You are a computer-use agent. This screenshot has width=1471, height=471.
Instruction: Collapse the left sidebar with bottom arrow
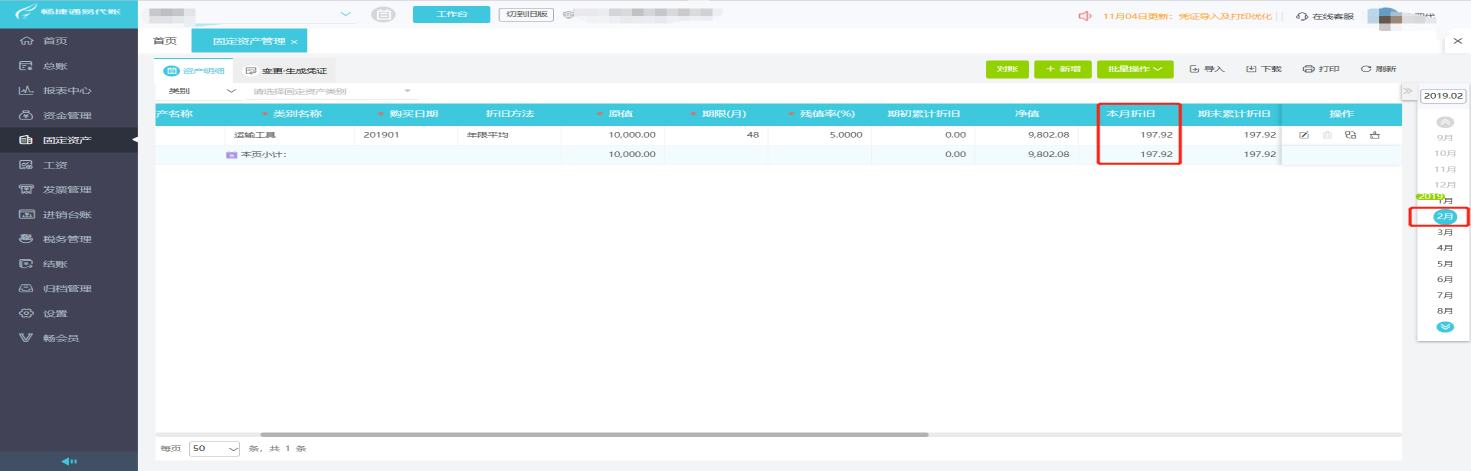(69, 461)
